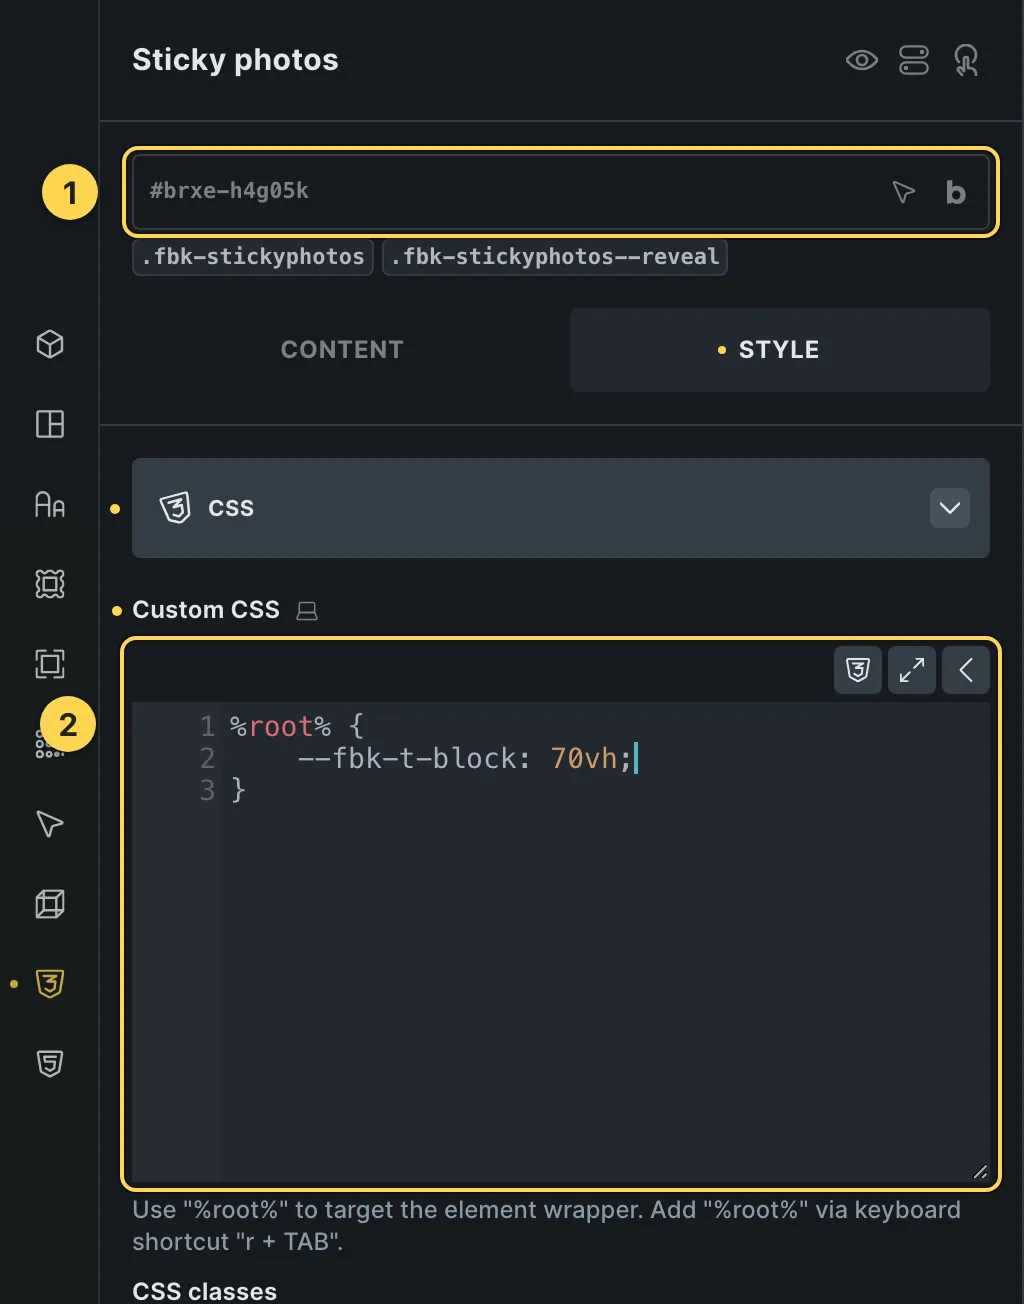Click the '70vh' value in code
Screen dimensions: 1024x1304
pyautogui.click(x=584, y=758)
